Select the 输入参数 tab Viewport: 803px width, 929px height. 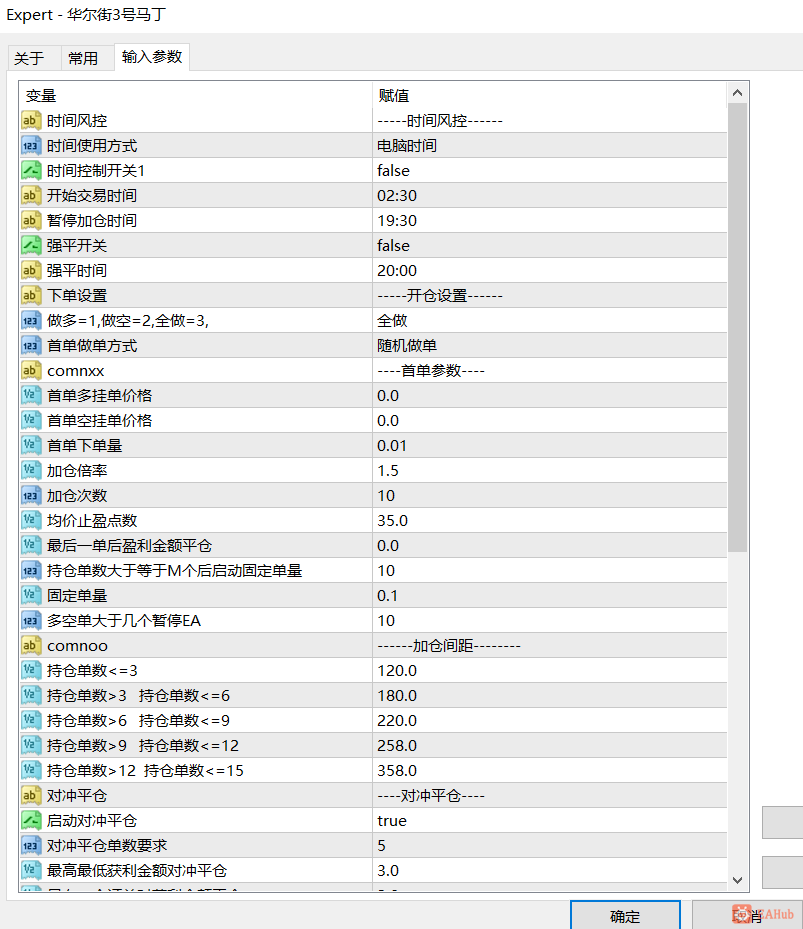152,57
